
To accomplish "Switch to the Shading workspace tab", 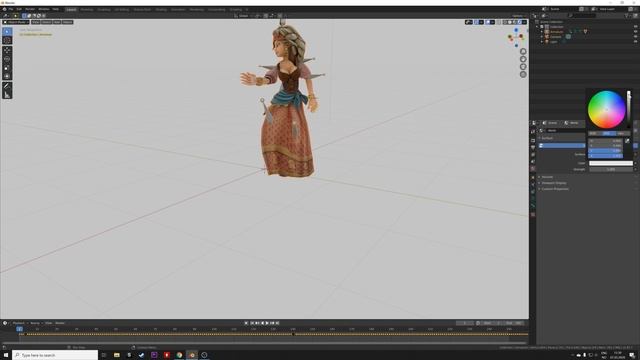I will (x=161, y=9).
